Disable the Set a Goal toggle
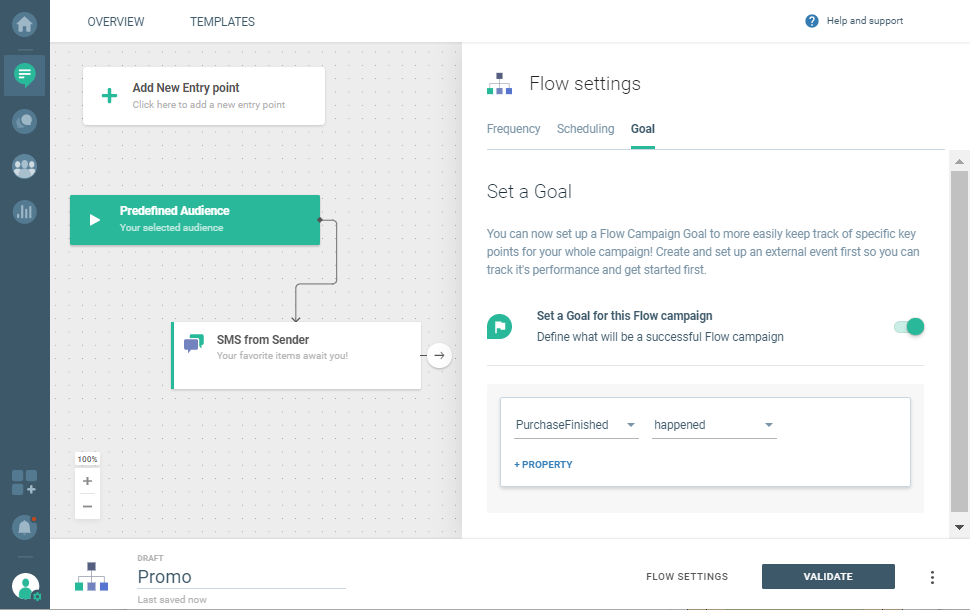Screen dimensions: 970x610 (909, 326)
